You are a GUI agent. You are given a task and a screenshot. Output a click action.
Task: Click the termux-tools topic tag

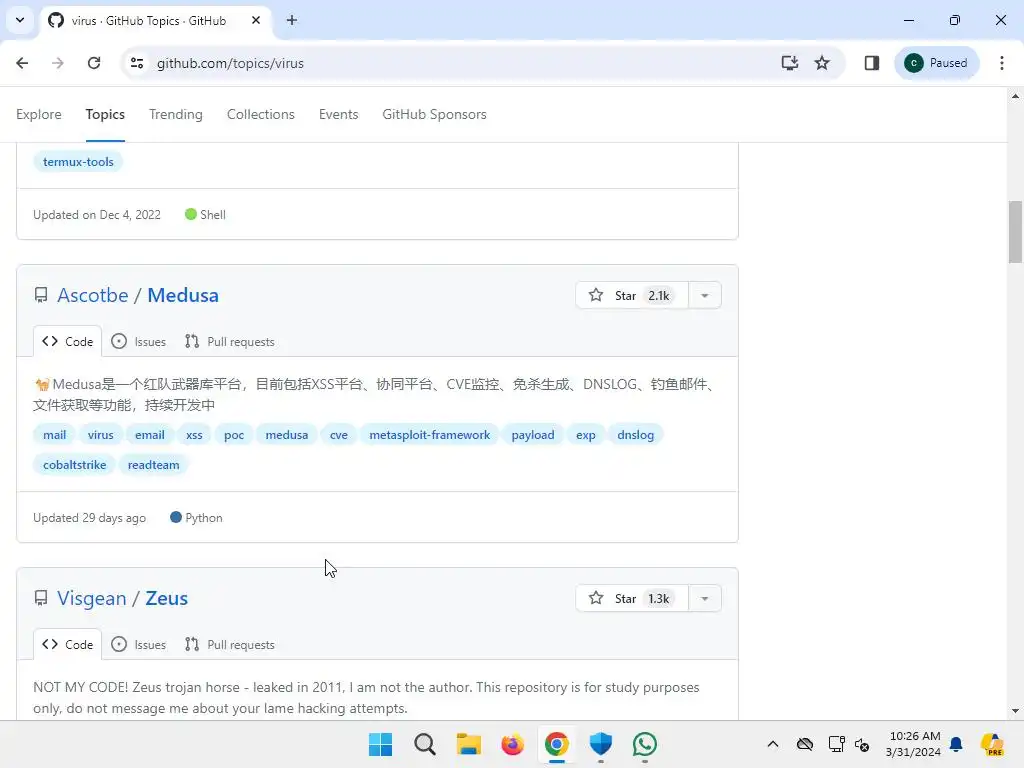pos(78,162)
